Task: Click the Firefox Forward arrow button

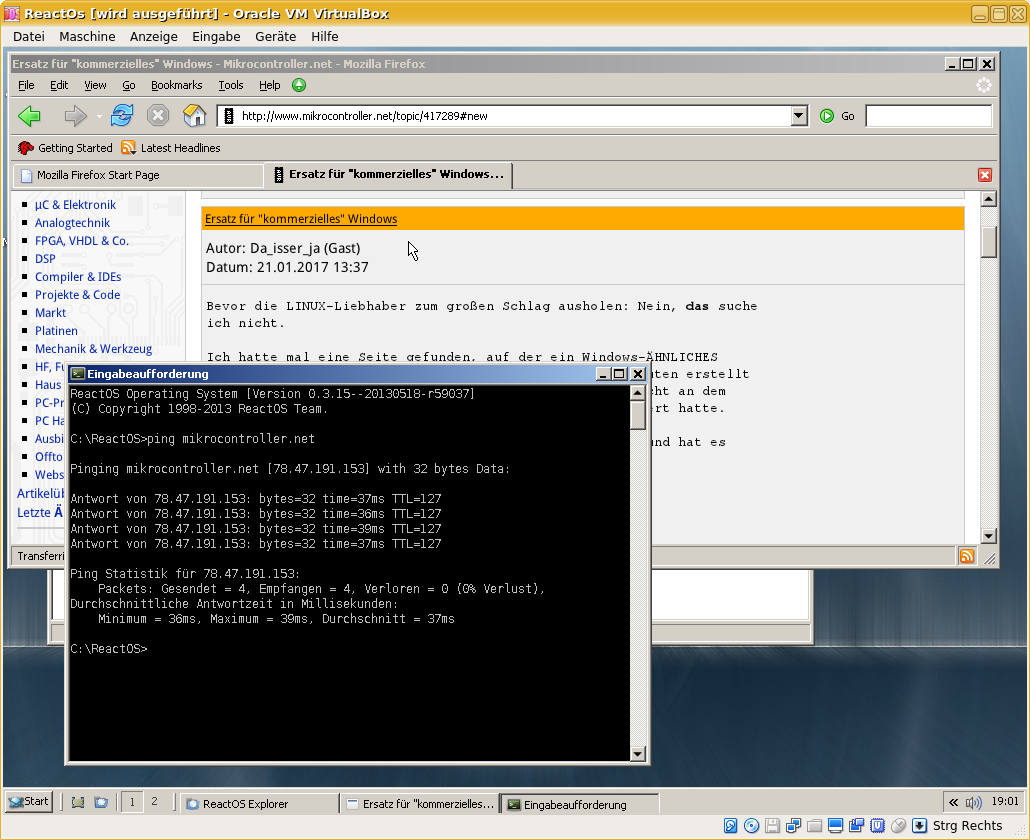Action: (76, 116)
